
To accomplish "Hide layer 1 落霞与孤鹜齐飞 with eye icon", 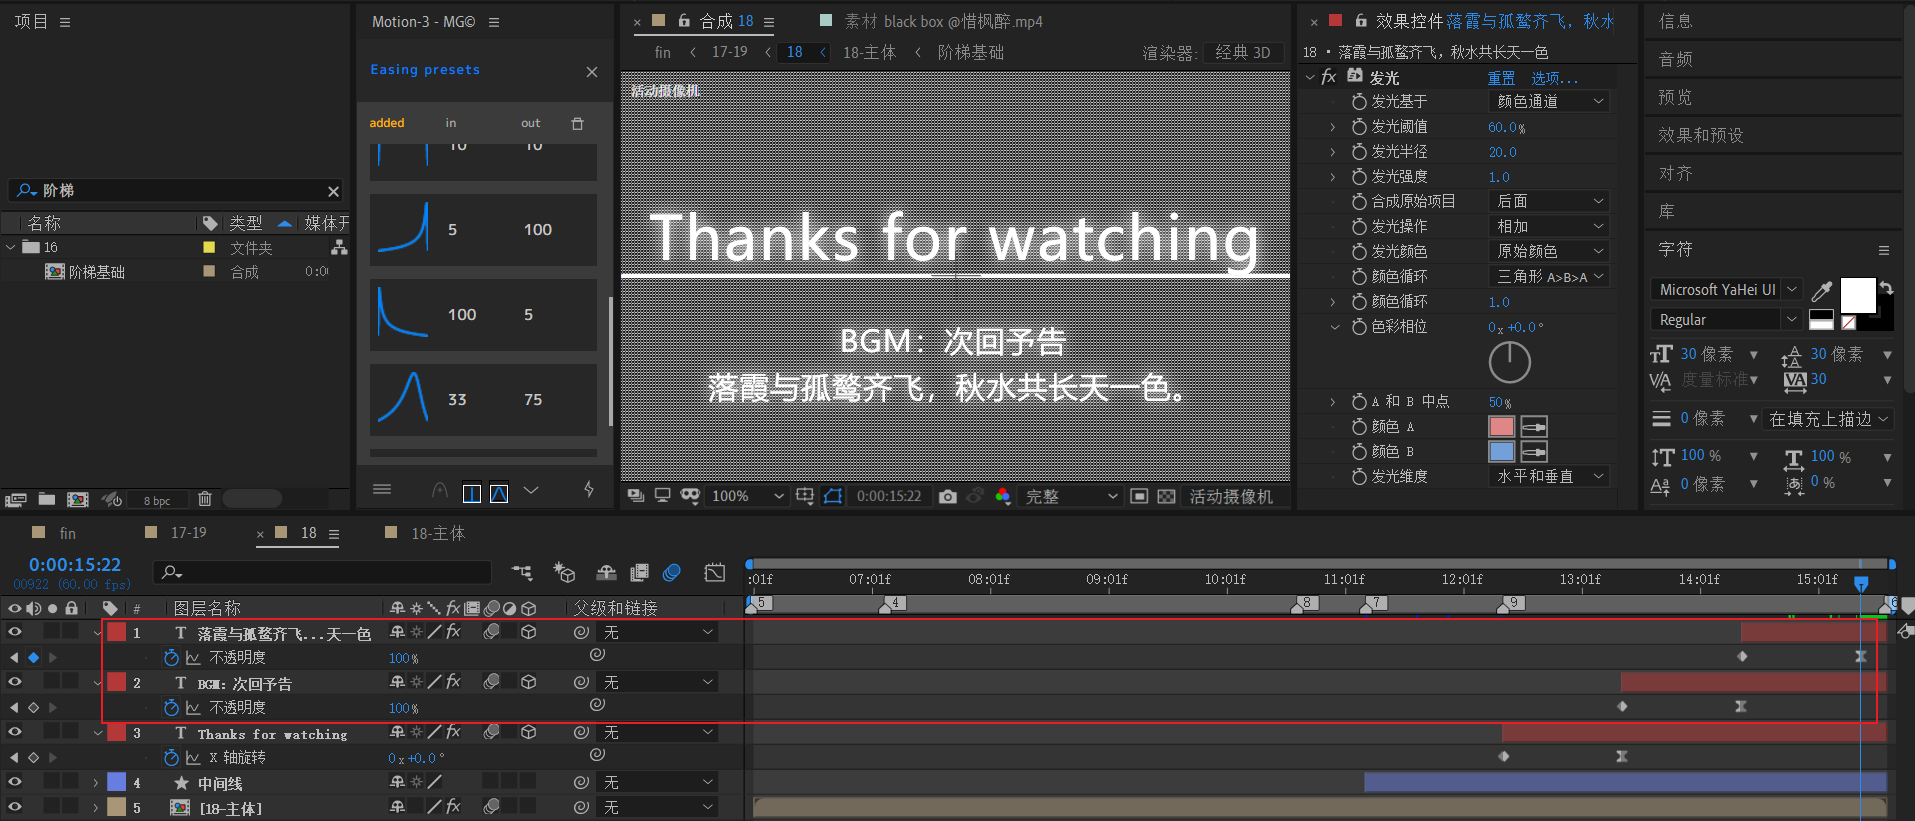I will click(15, 632).
